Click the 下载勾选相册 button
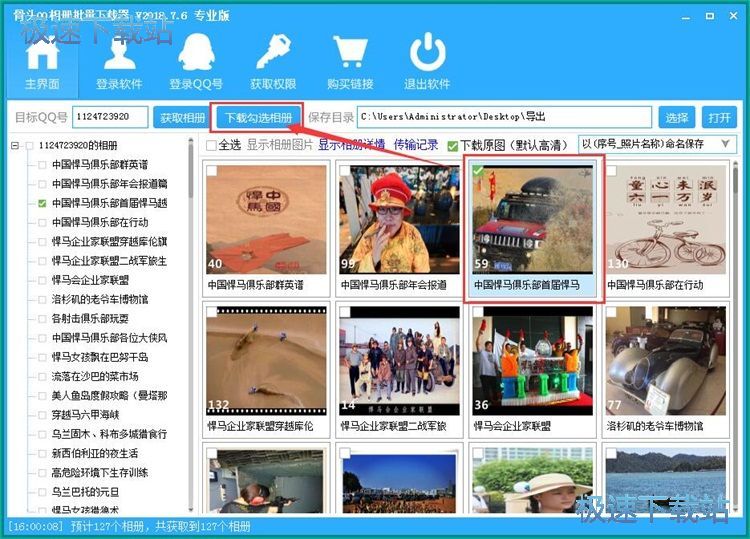 [258, 117]
